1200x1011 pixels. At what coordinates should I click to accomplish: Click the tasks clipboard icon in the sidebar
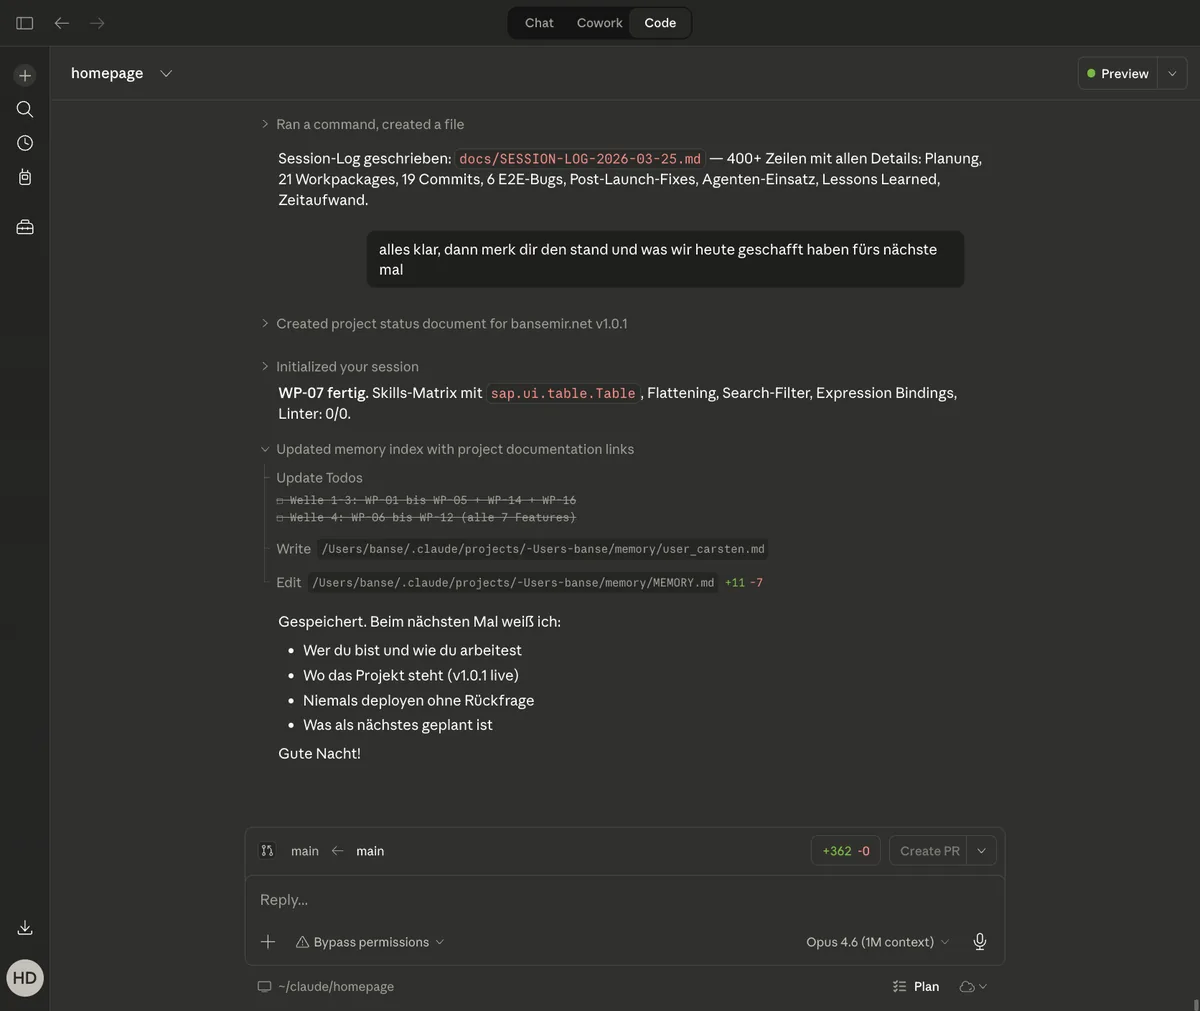(24, 177)
